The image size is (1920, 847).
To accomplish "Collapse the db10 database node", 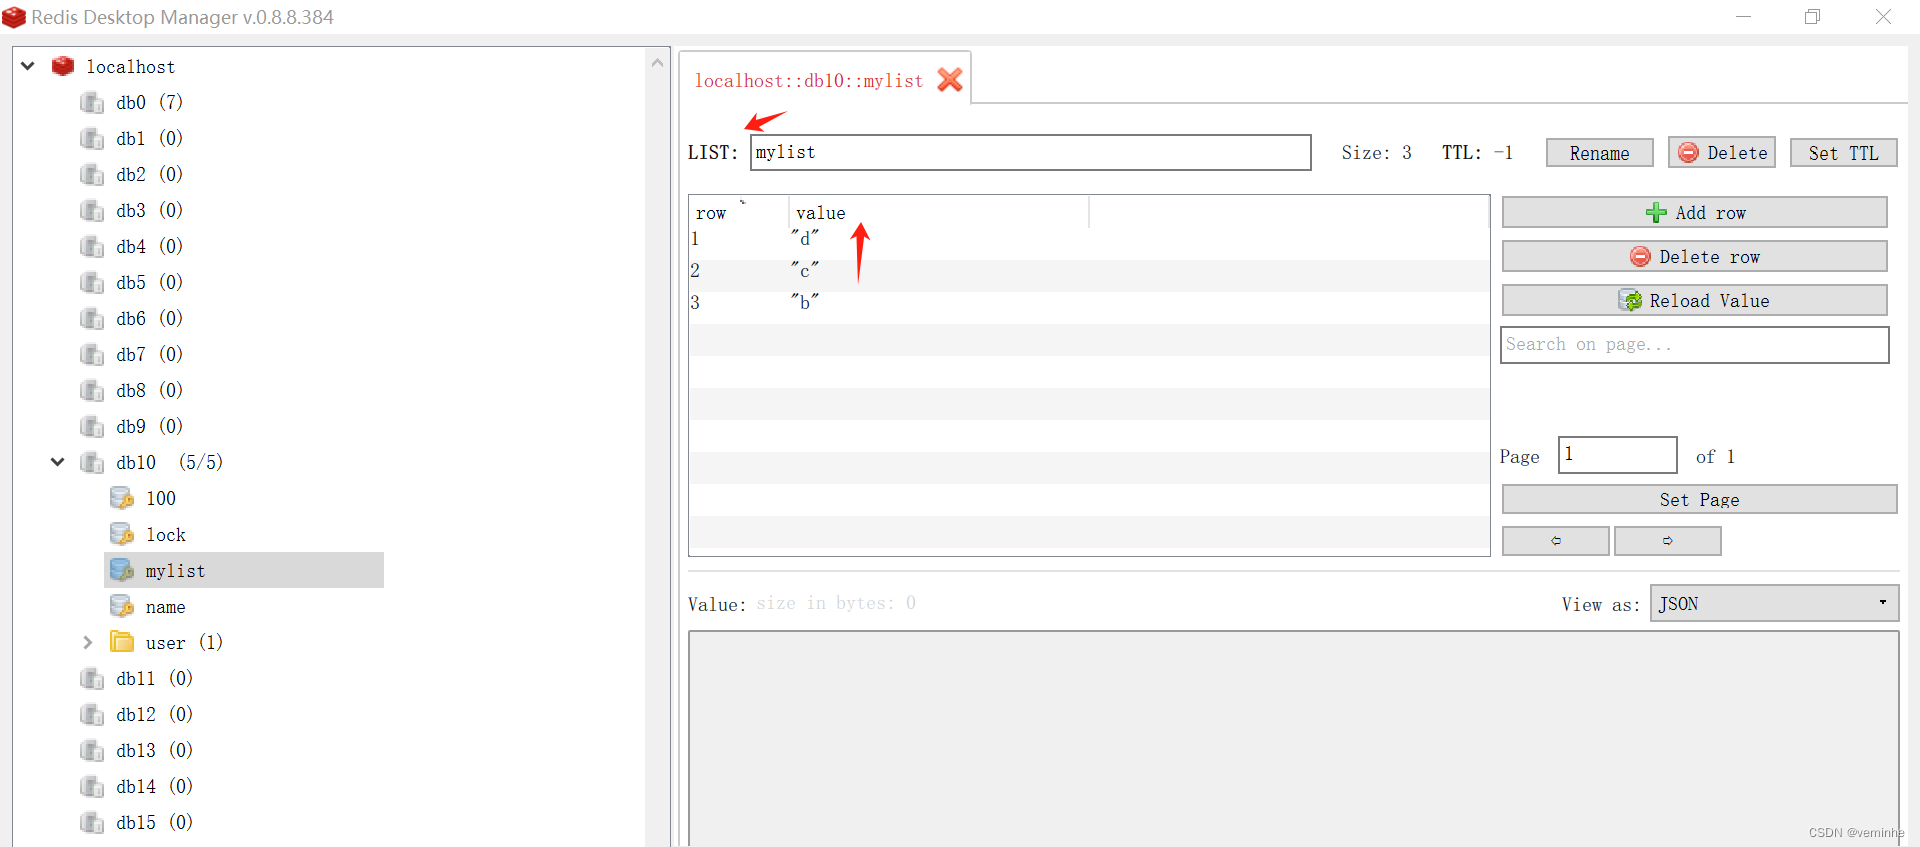I will [x=58, y=462].
